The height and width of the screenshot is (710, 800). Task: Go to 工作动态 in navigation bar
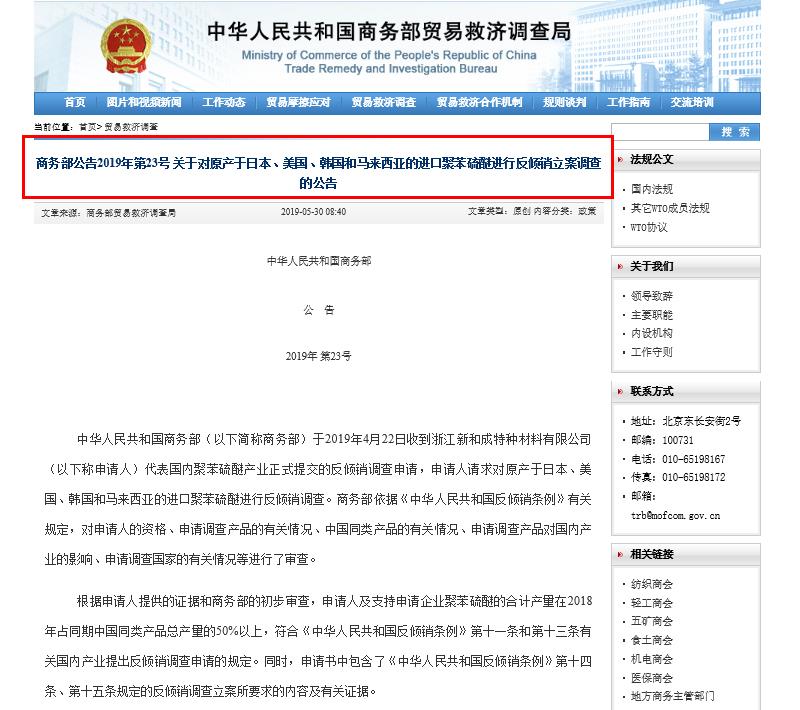point(224,103)
